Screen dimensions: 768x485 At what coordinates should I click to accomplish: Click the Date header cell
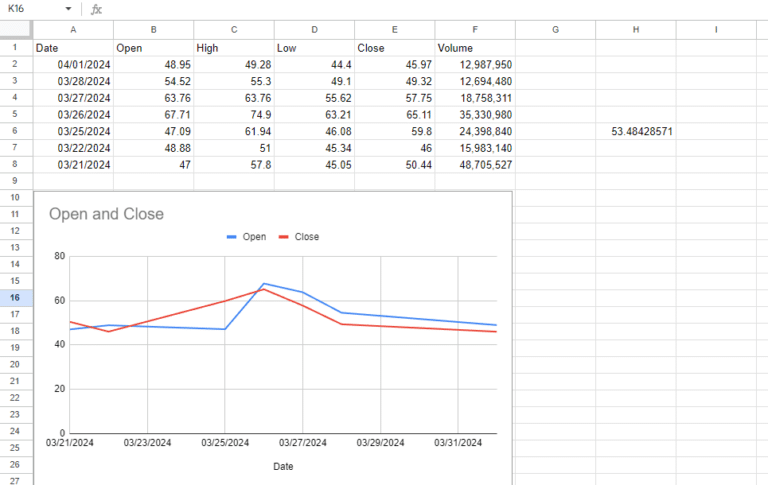(73, 48)
